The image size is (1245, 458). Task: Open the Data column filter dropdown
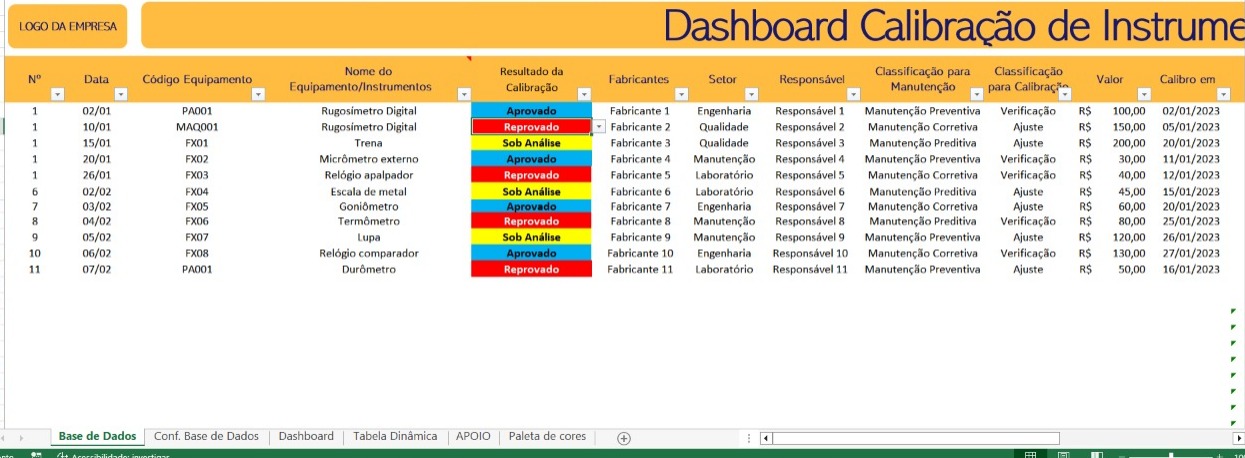[x=121, y=94]
